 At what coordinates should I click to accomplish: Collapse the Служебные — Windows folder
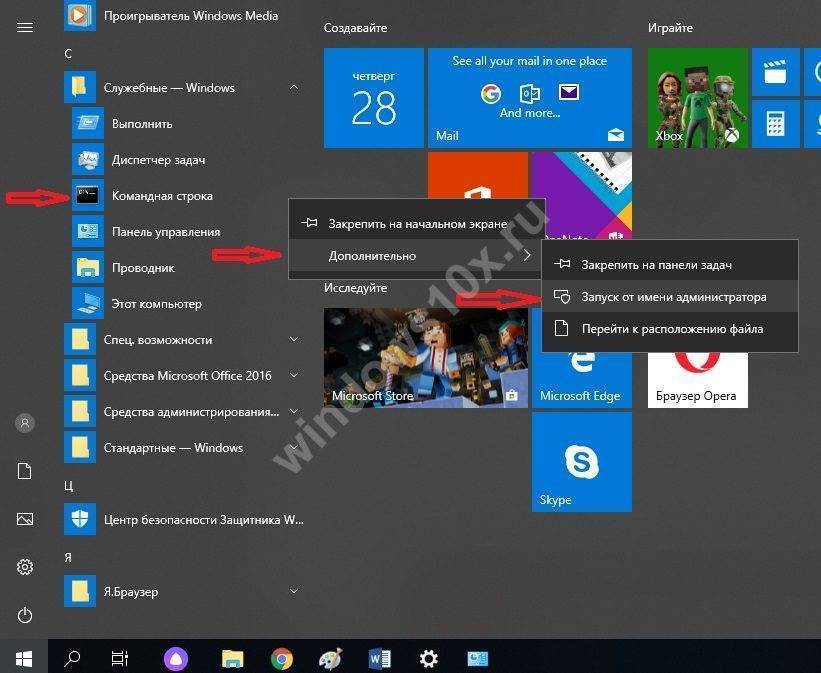point(293,88)
